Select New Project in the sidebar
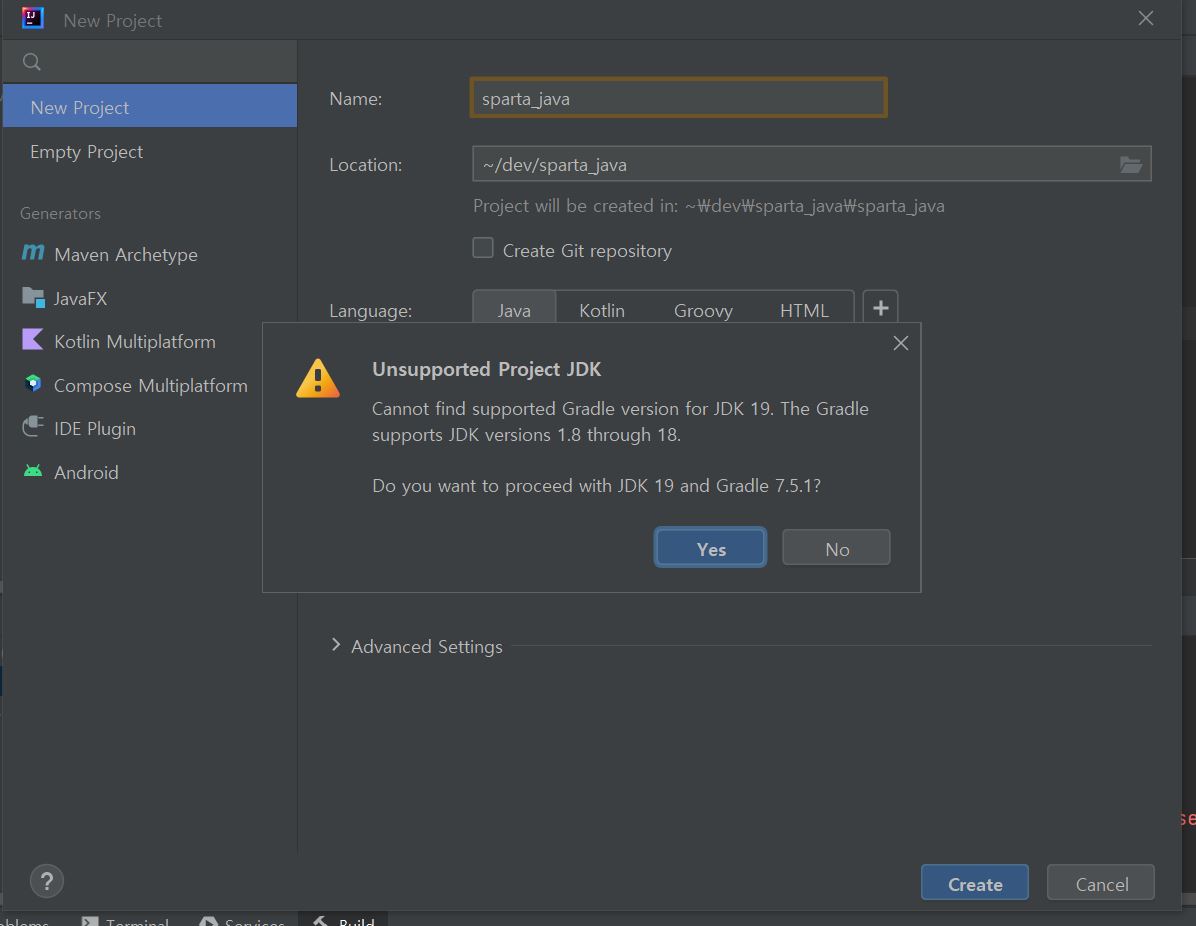 [150, 106]
